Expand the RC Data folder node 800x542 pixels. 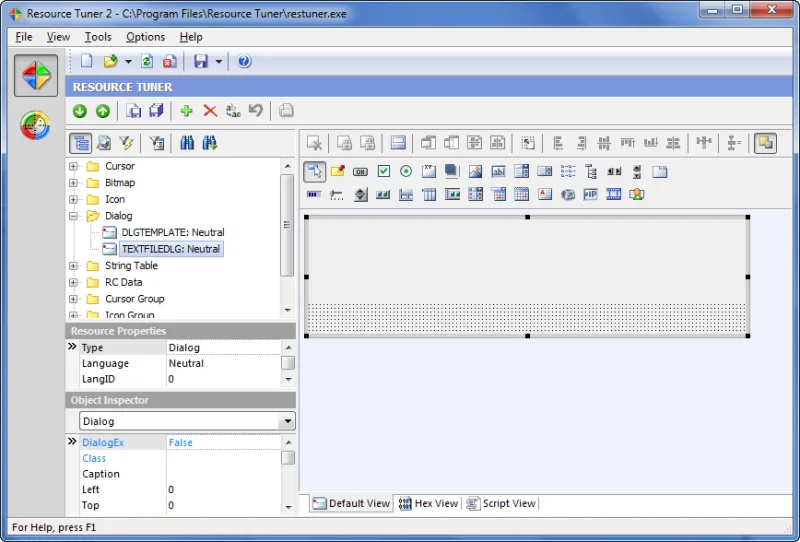point(73,282)
